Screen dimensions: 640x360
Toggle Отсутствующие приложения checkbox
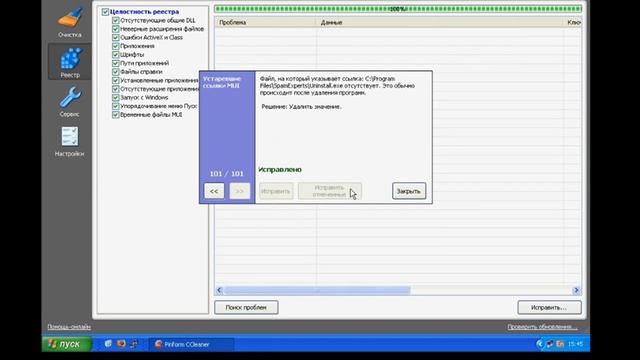pos(116,89)
